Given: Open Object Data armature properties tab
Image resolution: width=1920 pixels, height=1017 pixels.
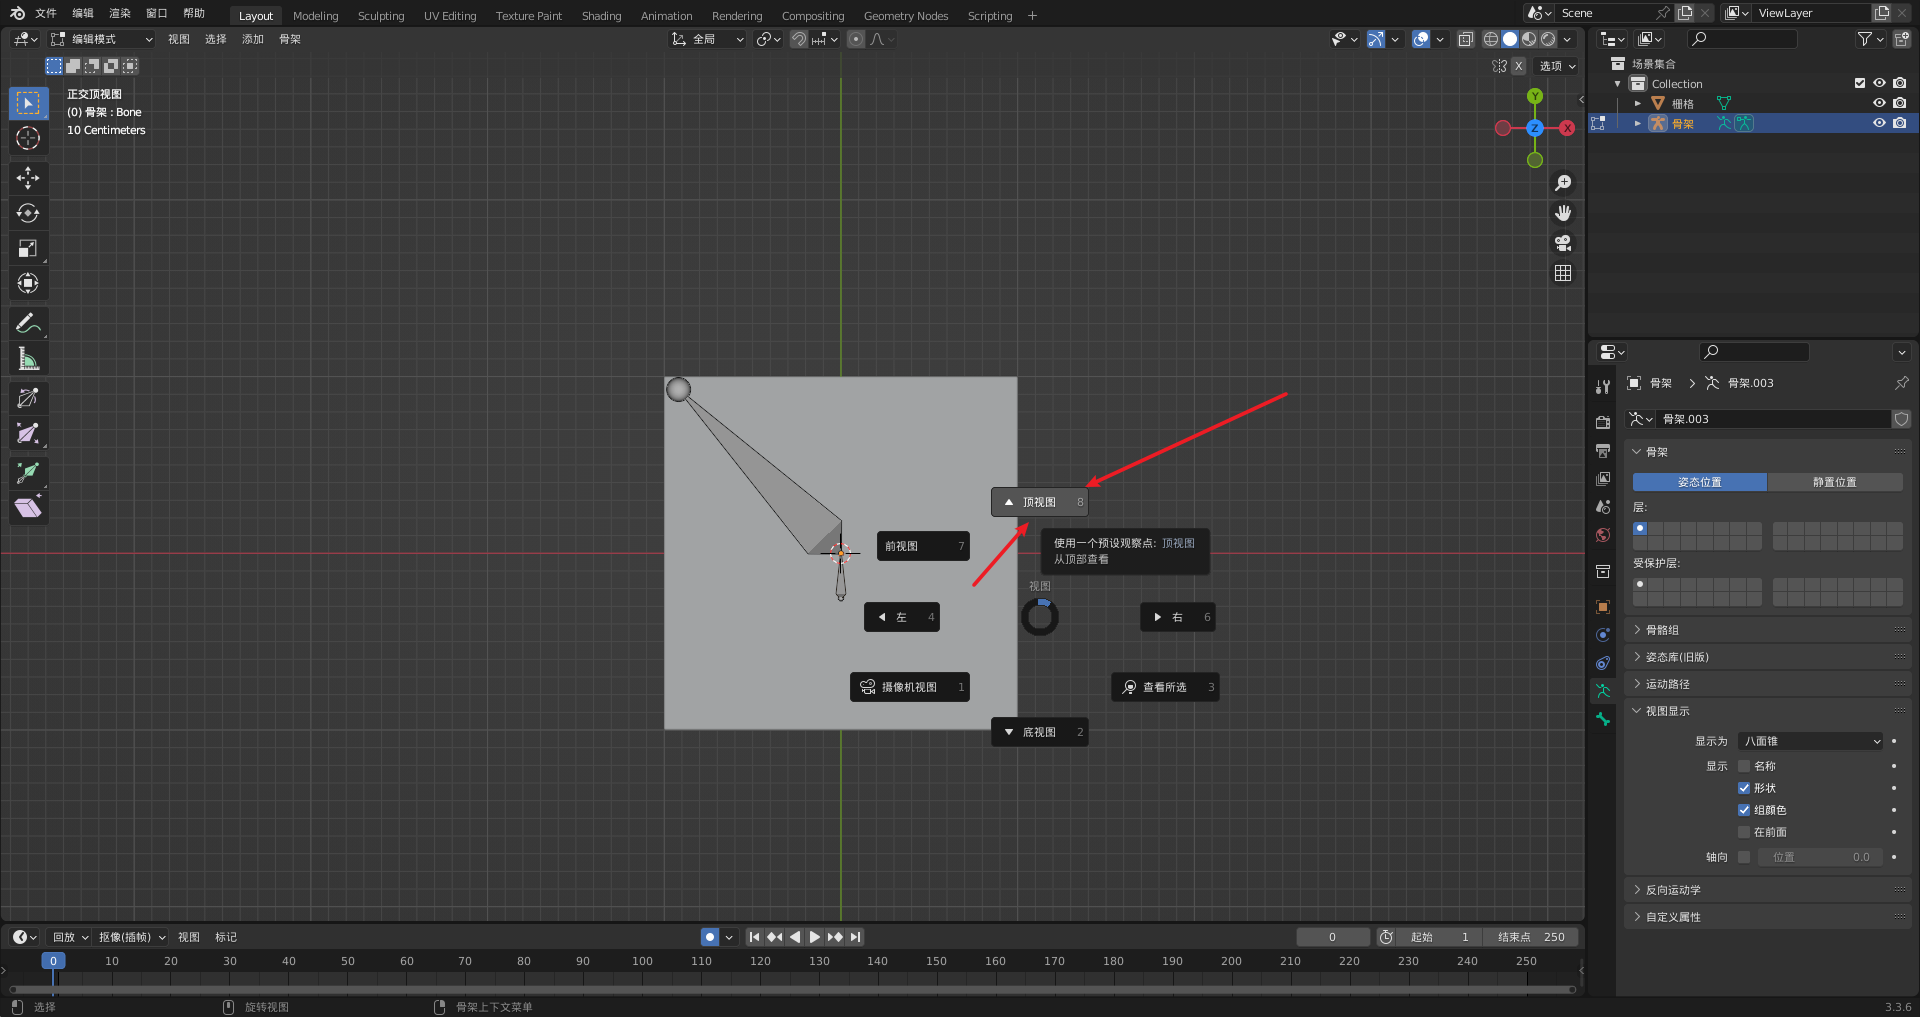Looking at the screenshot, I should 1603,691.
